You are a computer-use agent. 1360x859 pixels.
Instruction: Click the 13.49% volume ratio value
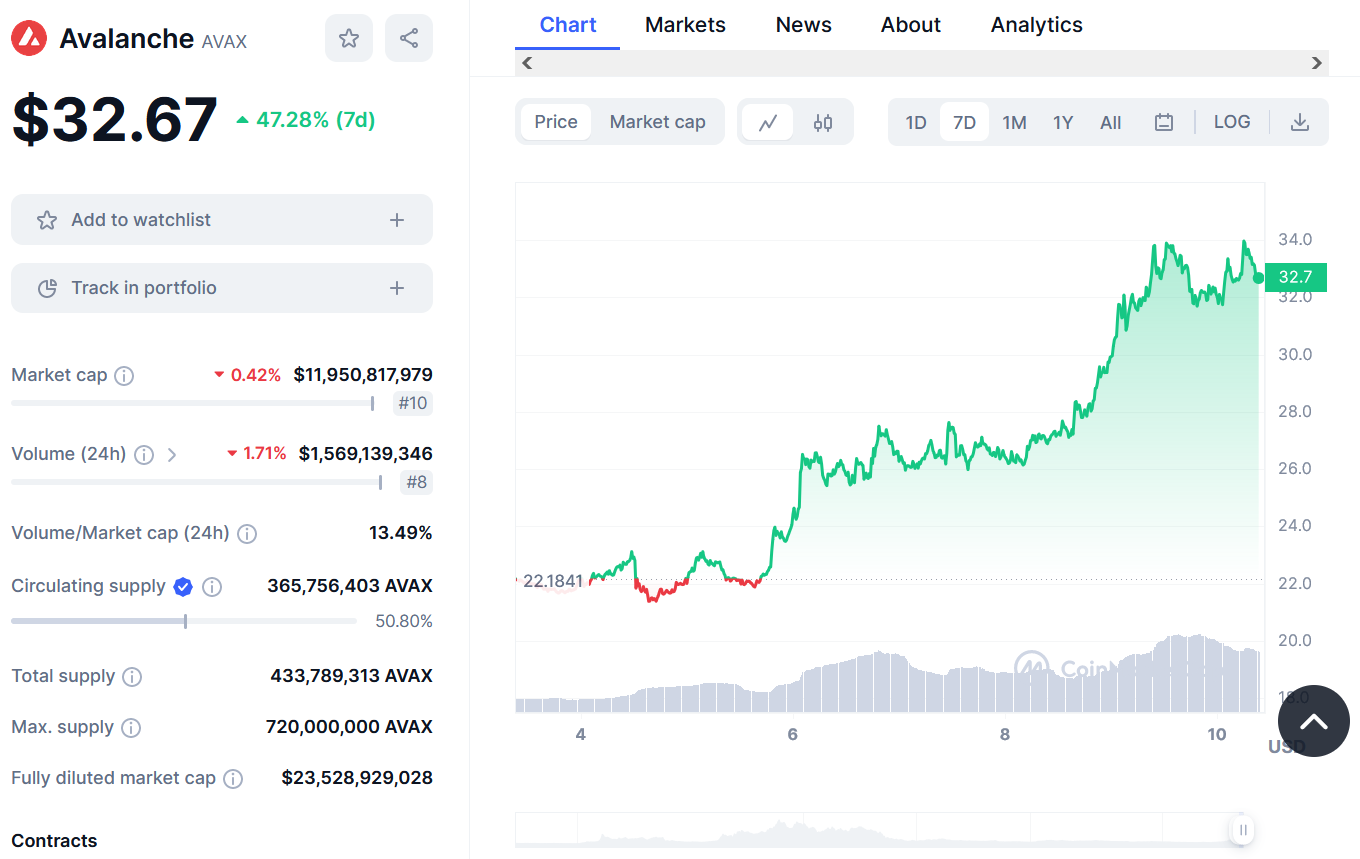coord(401,533)
